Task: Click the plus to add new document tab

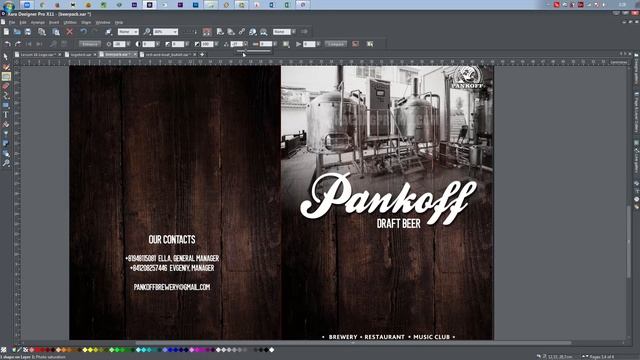Action: pos(202,54)
